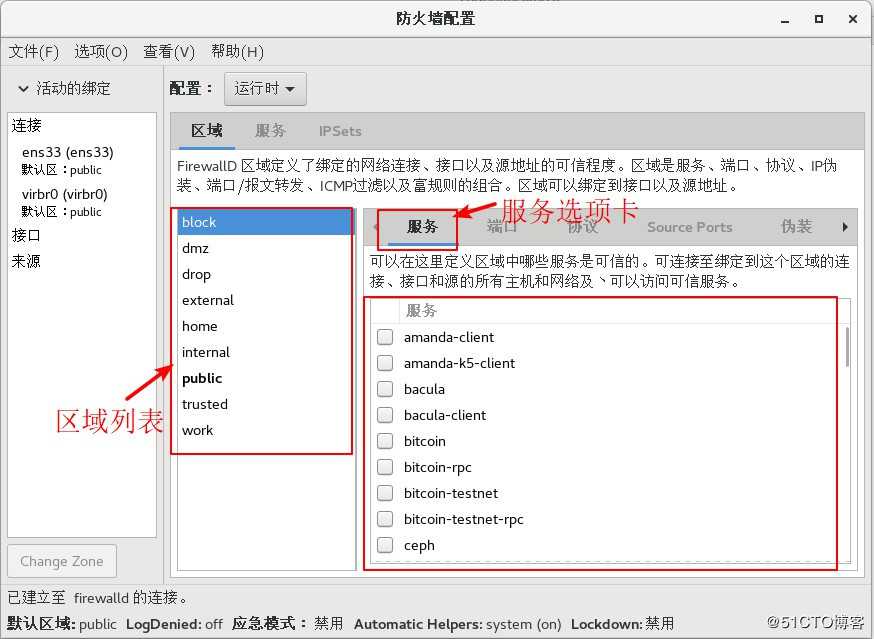The width and height of the screenshot is (874, 639).
Task: Enable the amanda-client service checkbox
Action: point(385,337)
